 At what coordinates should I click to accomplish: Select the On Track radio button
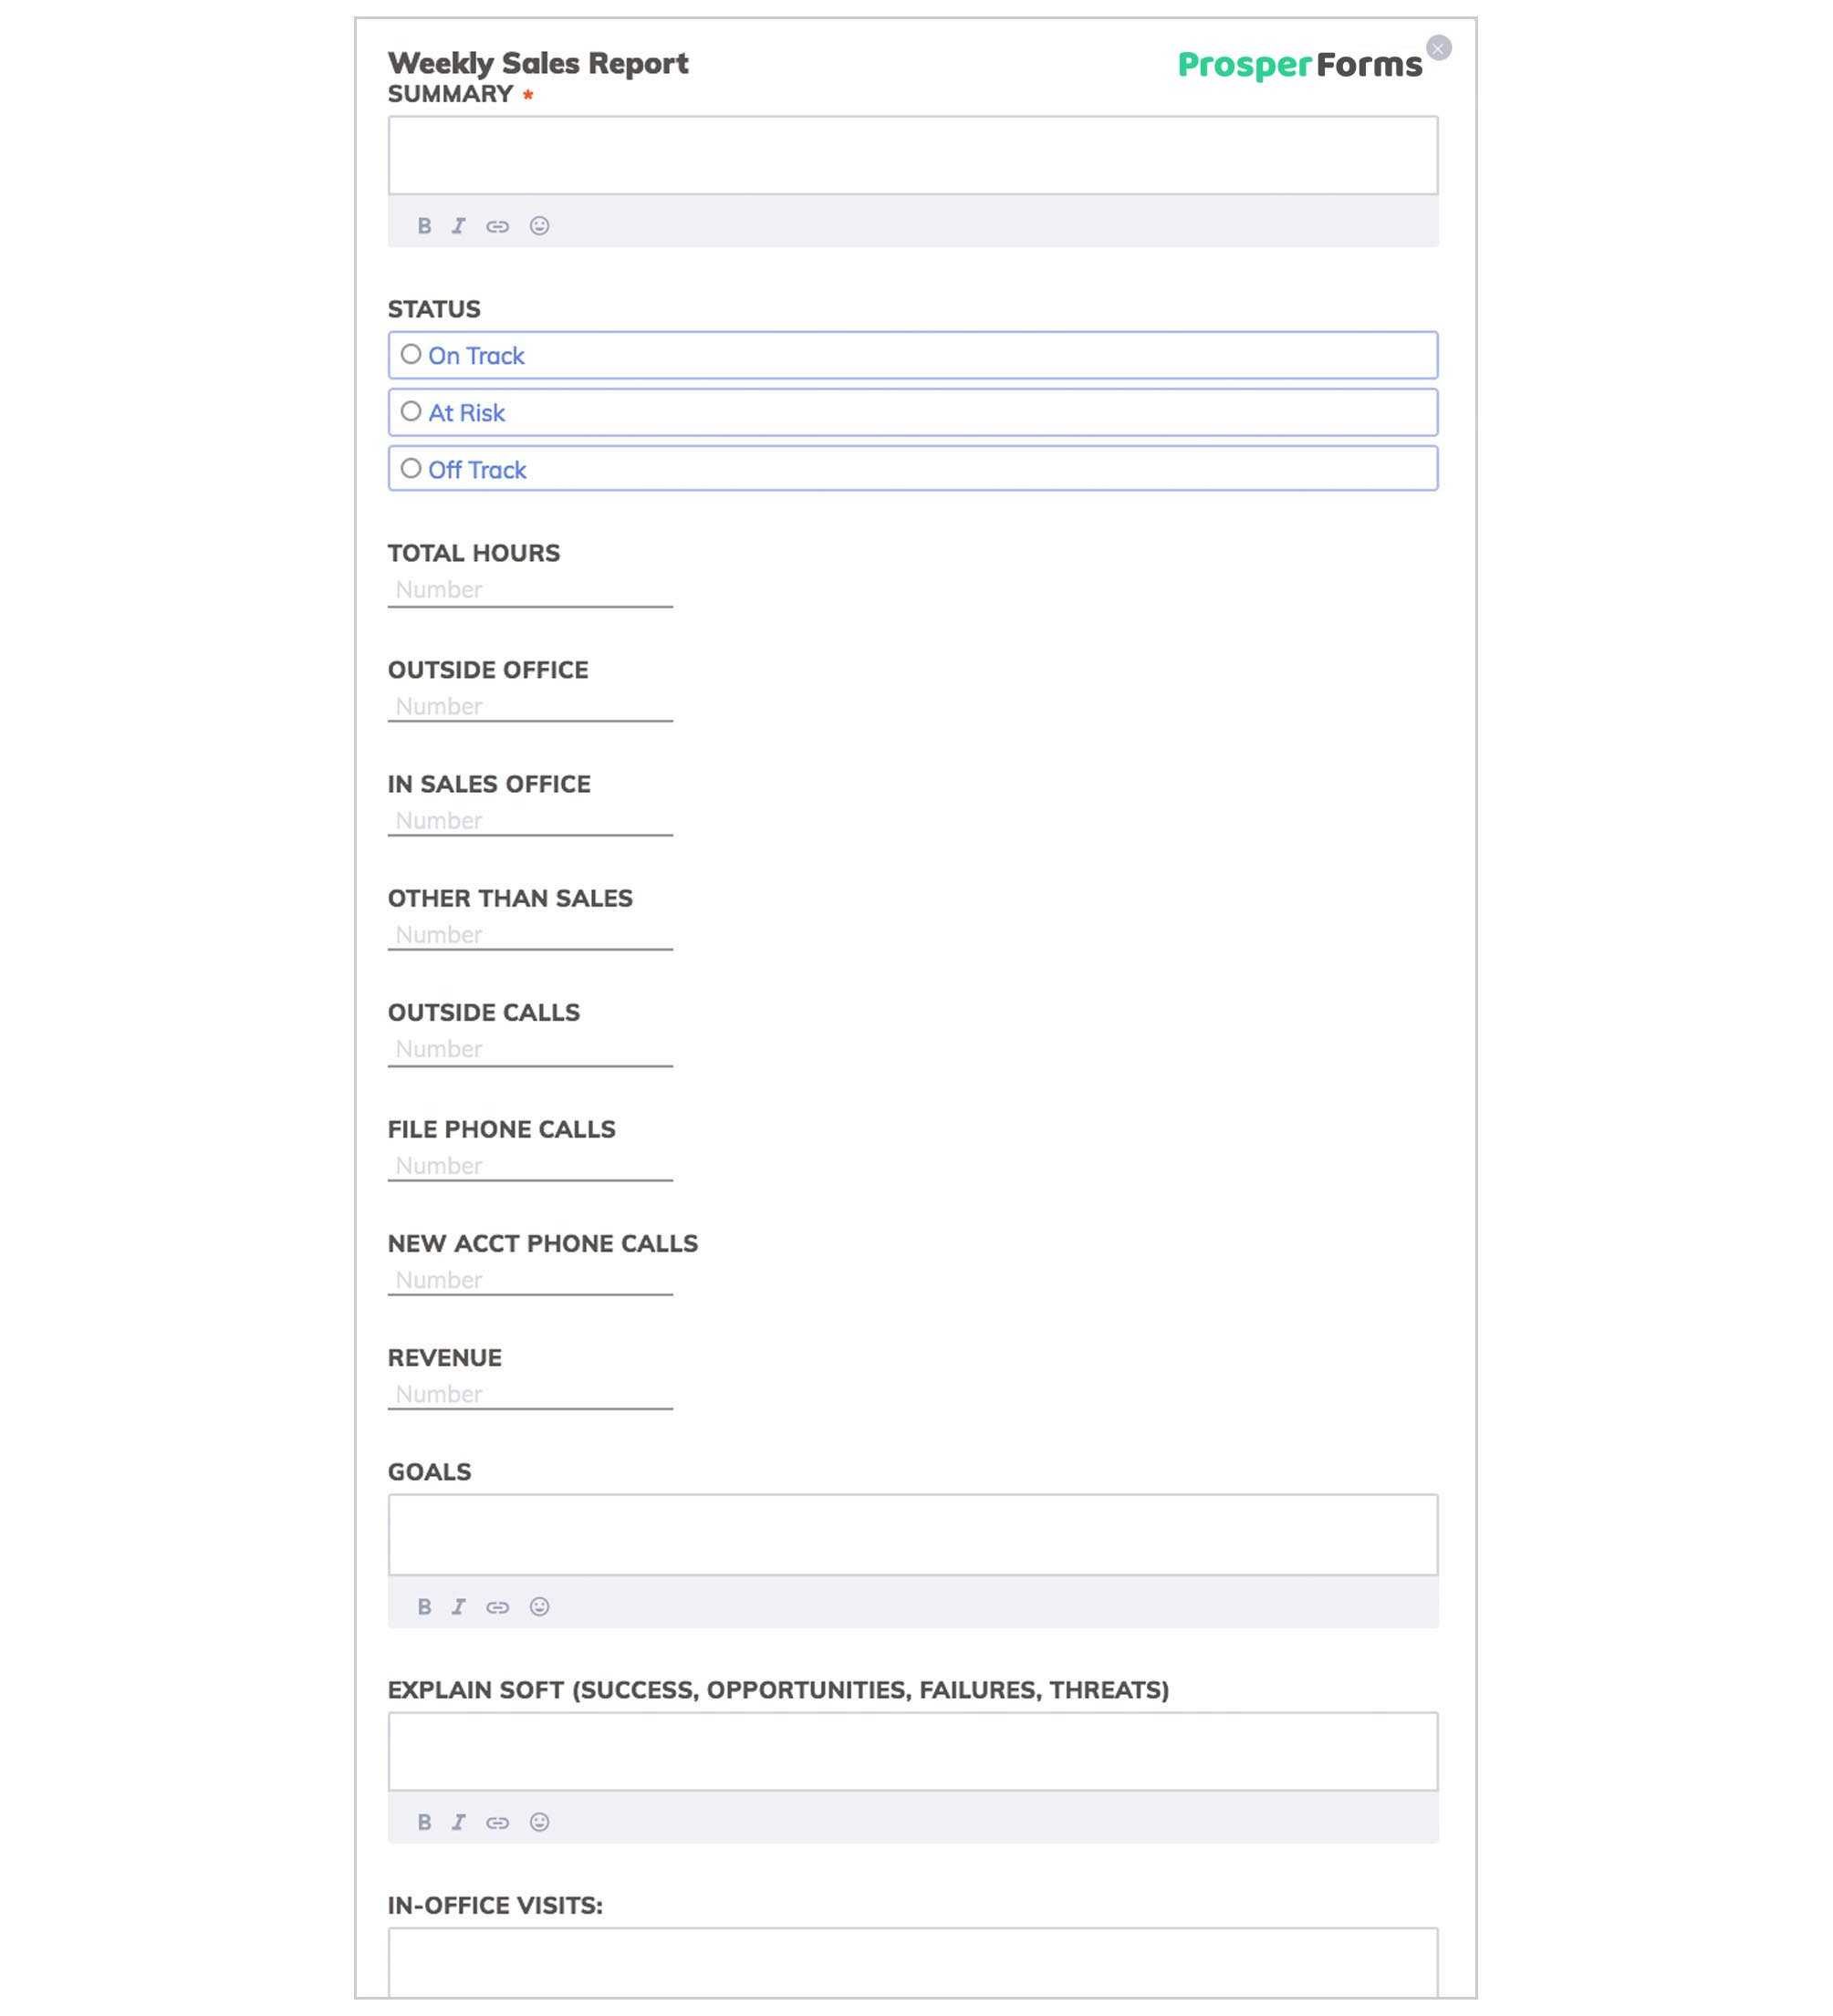[x=411, y=355]
